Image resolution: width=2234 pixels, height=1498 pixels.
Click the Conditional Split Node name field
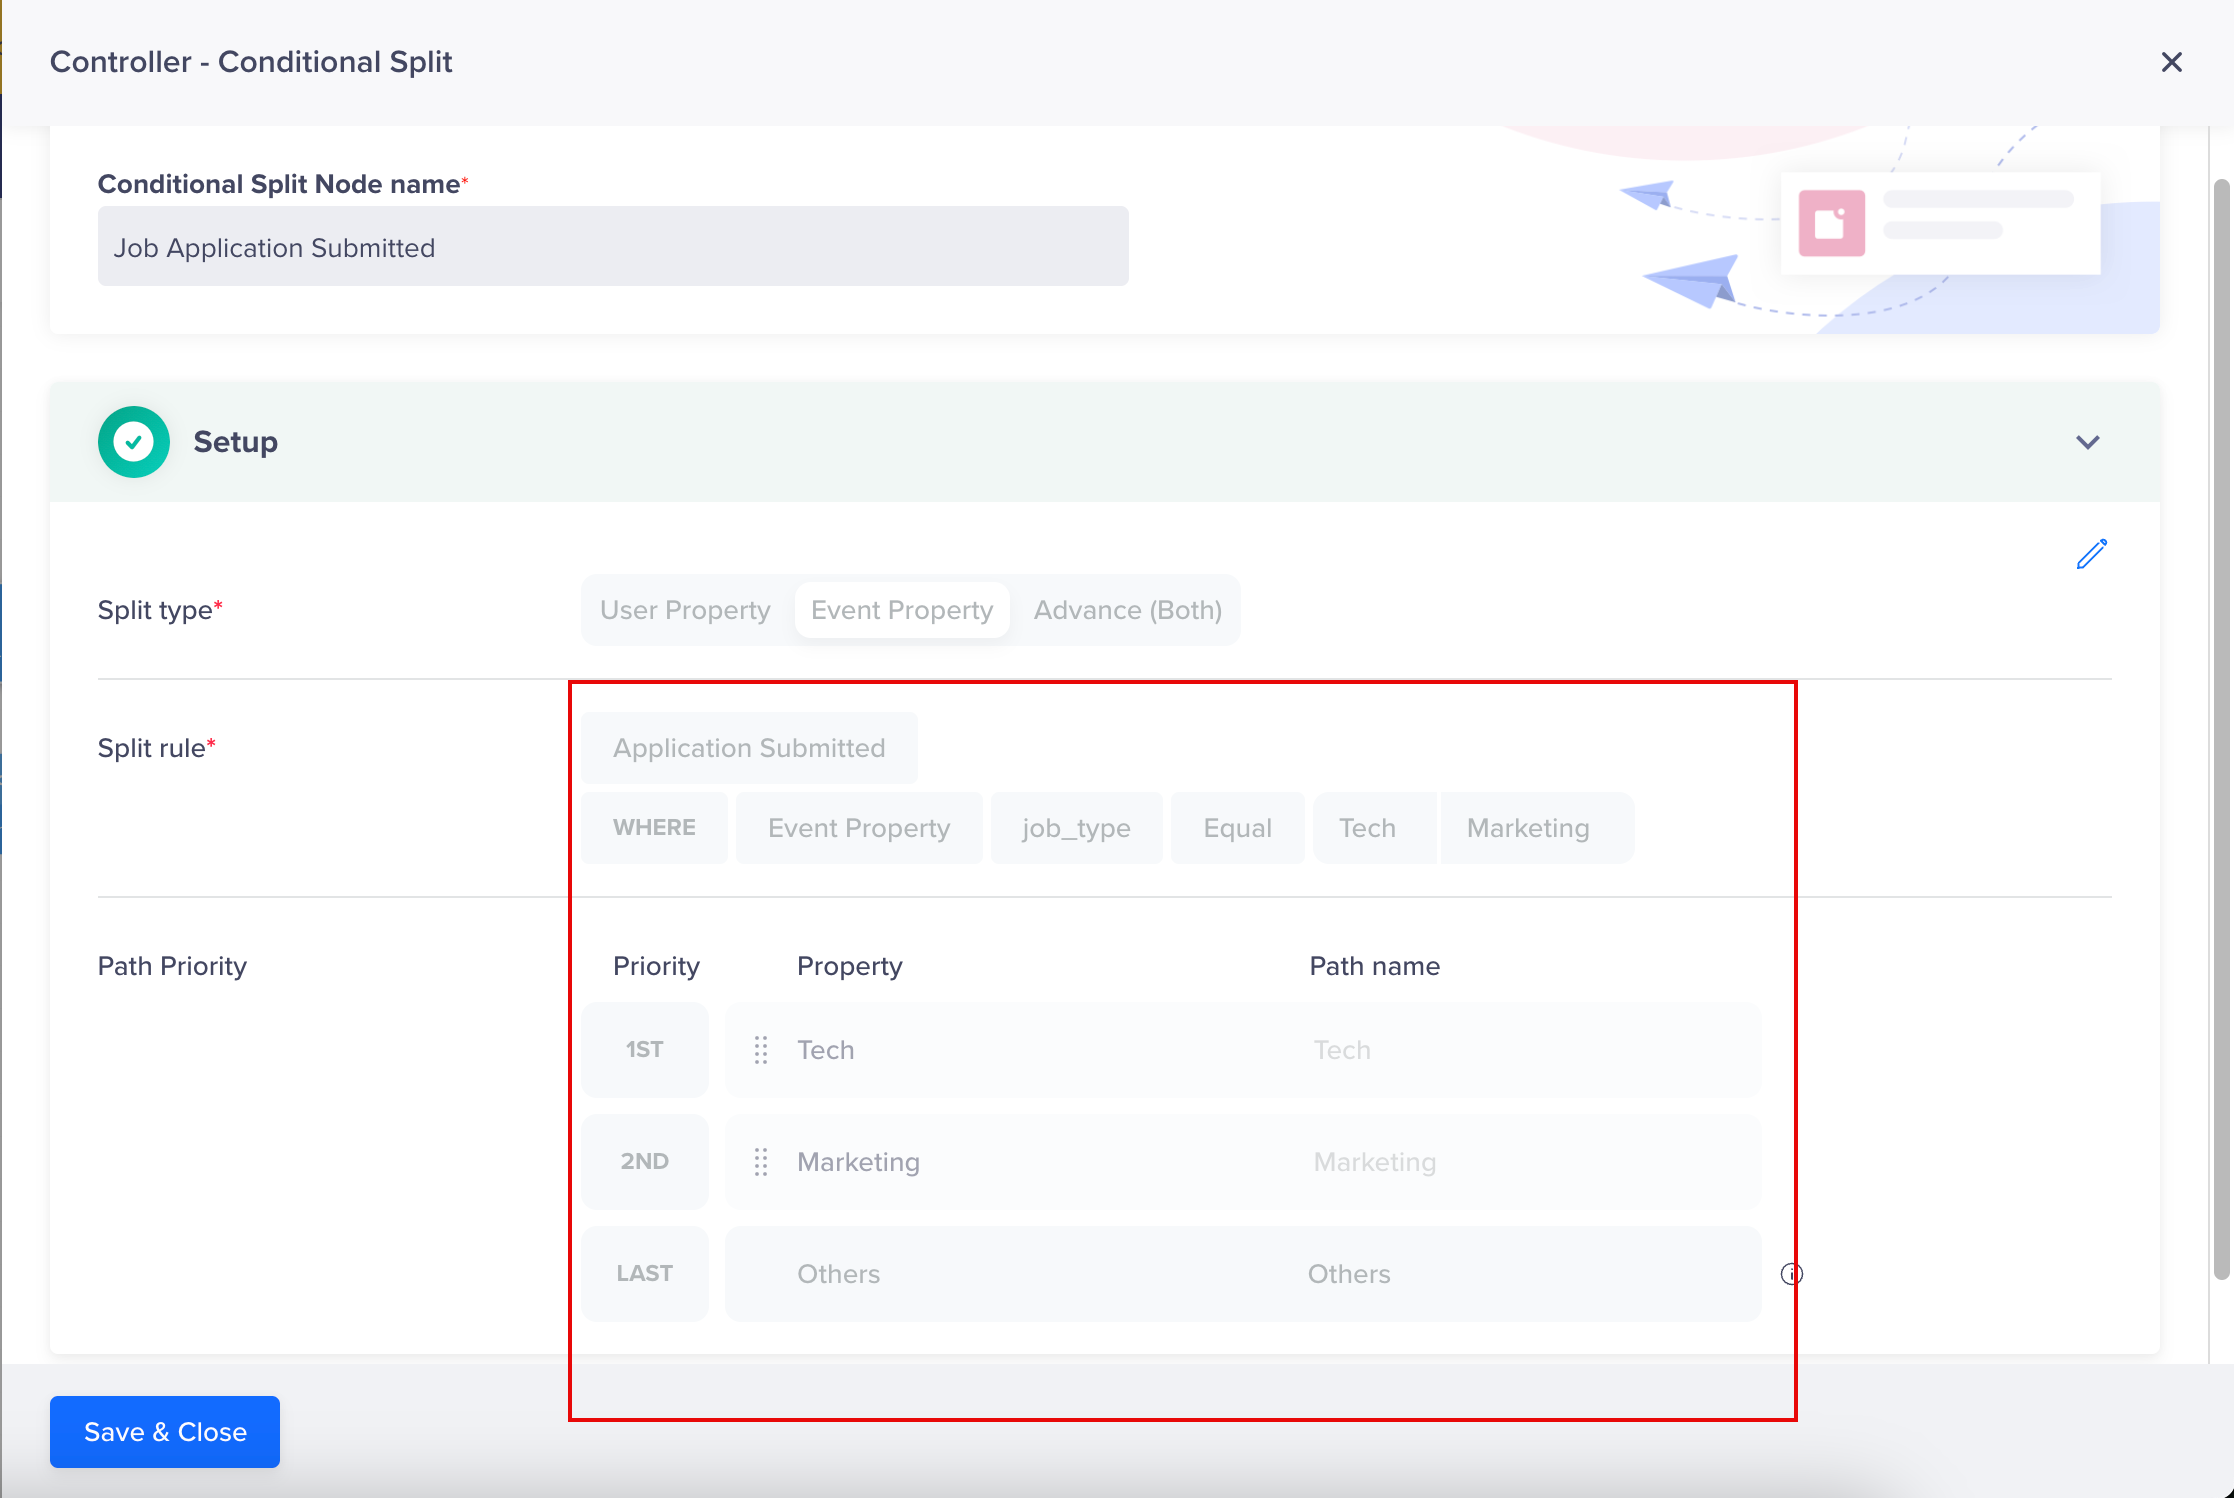point(613,247)
